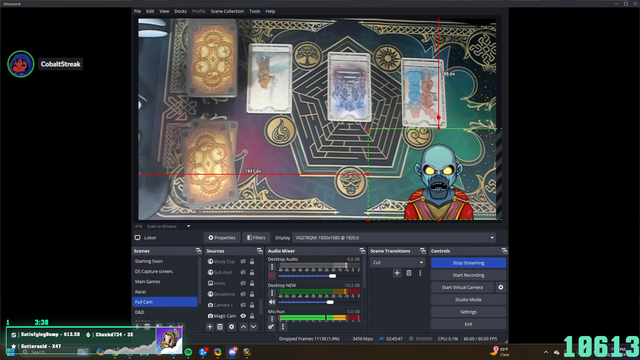This screenshot has width=640, height=360.
Task: Pop out the Sources dock
Action: [x=260, y=251]
